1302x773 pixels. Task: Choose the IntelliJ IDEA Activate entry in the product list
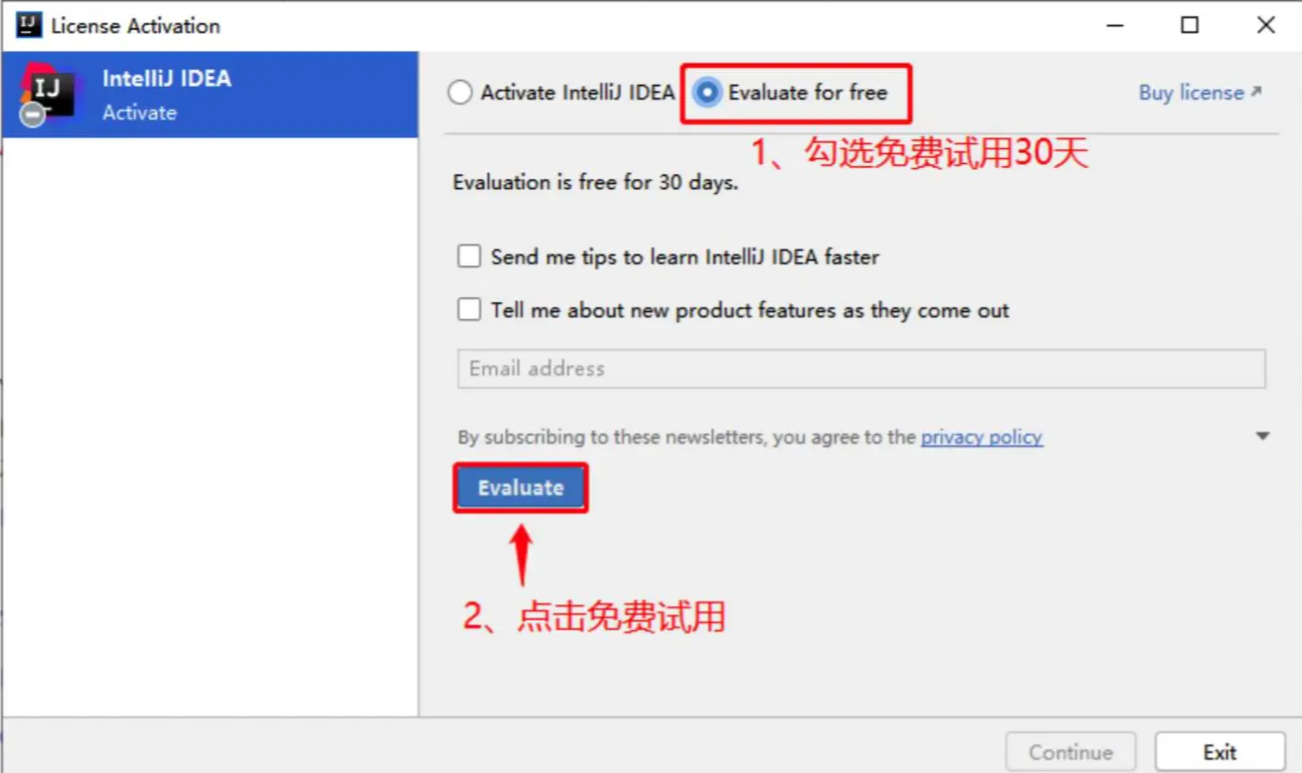[x=210, y=94]
